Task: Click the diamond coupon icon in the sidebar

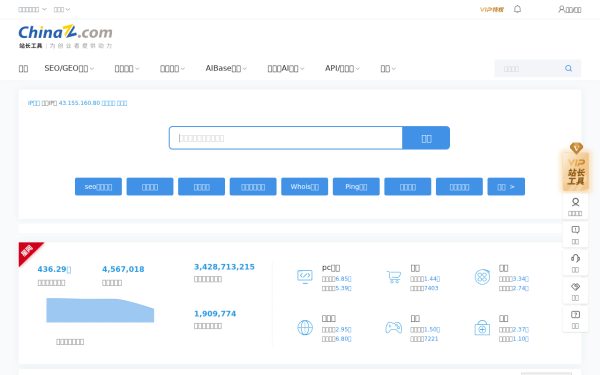Action: 575,287
